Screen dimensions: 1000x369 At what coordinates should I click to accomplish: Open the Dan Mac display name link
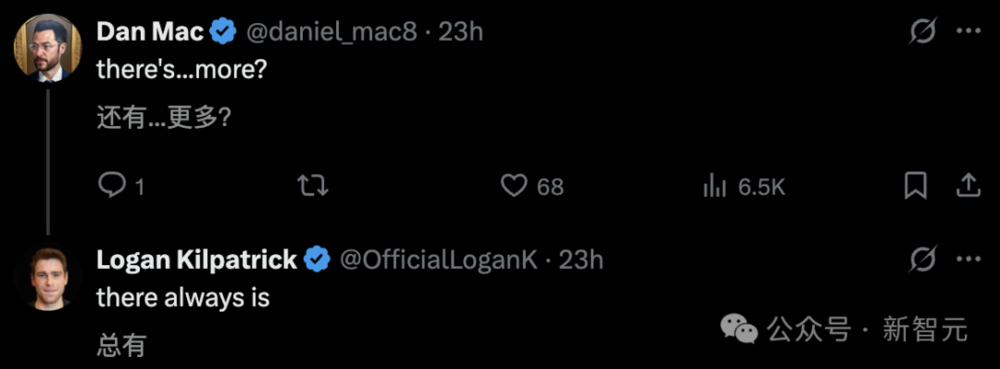(151, 32)
